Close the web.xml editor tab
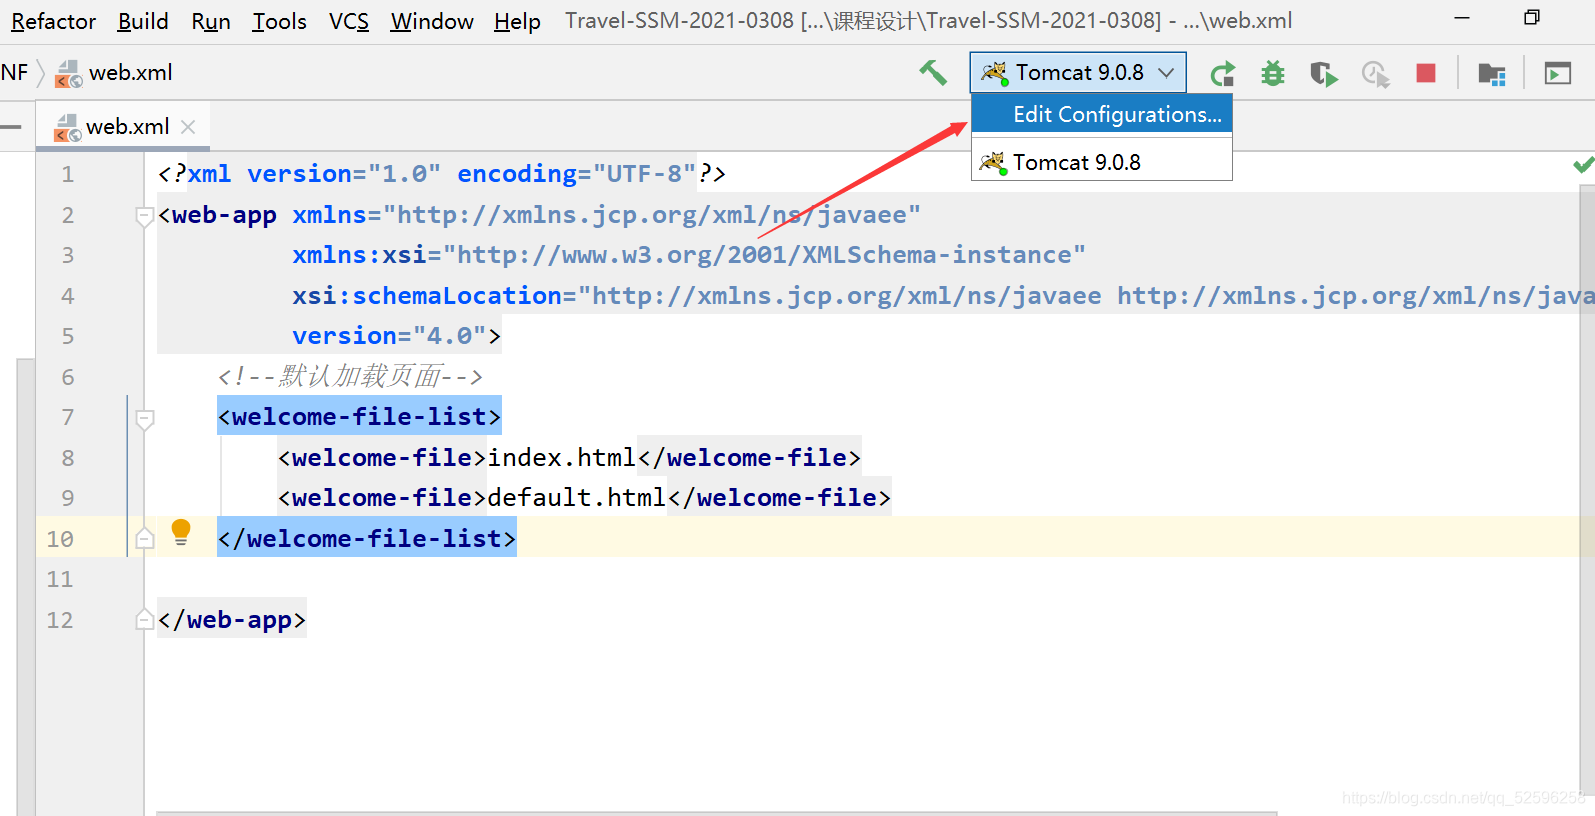 pos(188,127)
